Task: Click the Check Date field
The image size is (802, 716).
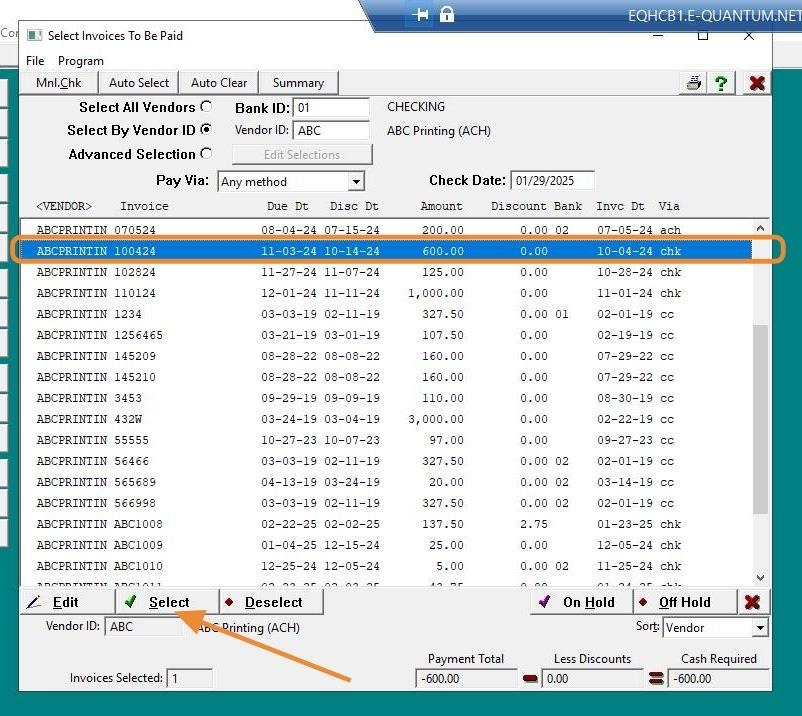Action: tap(552, 181)
